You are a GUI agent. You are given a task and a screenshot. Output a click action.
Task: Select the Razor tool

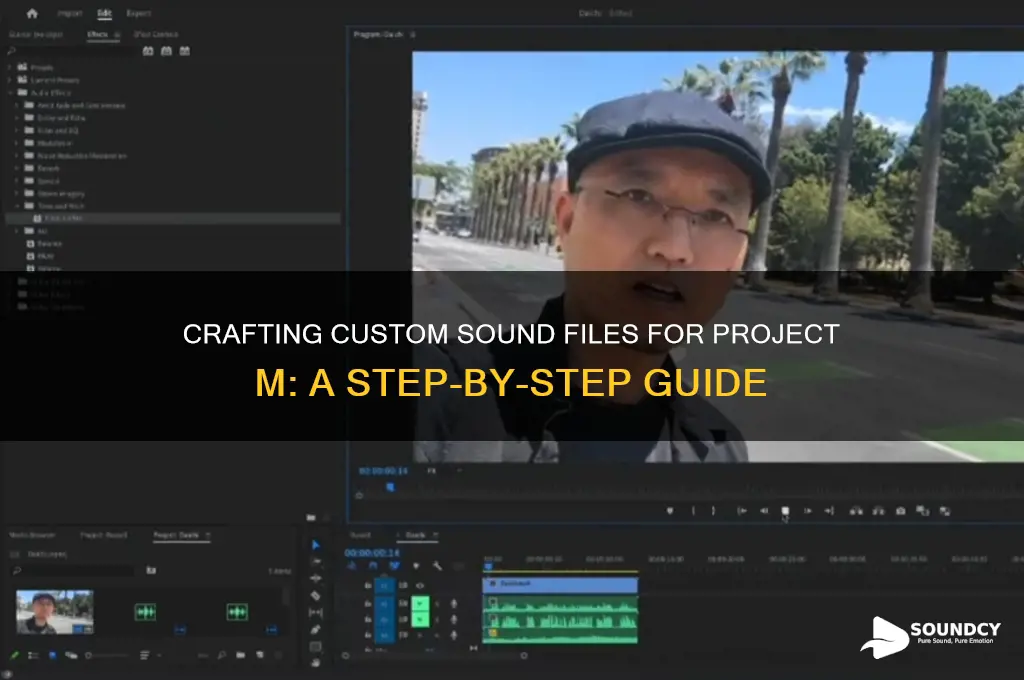pos(315,595)
